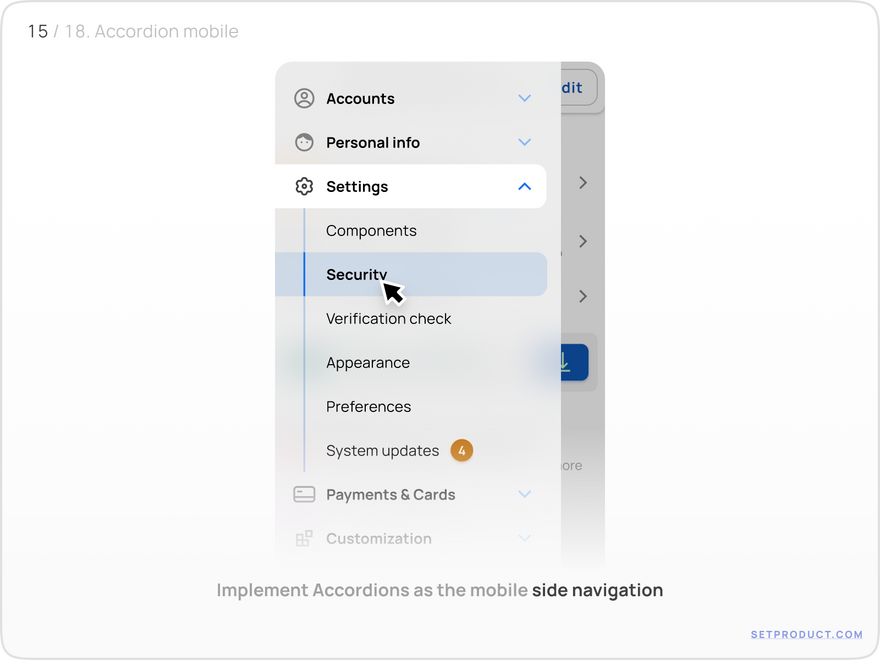
Task: Select the Appearance submenu item
Action: pos(368,363)
